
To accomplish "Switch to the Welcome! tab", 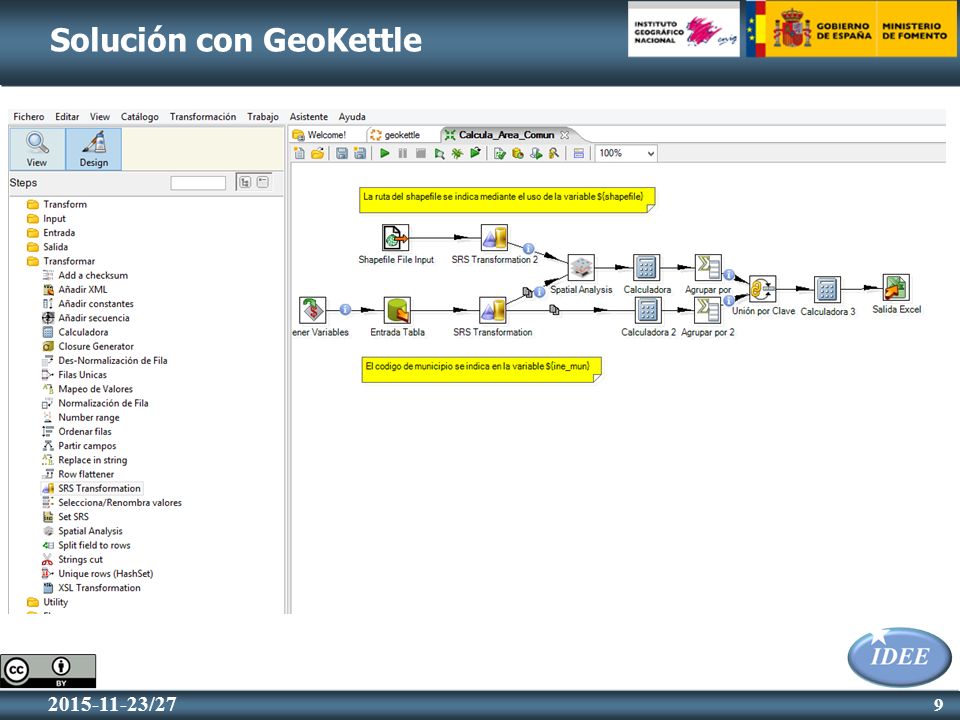I will [320, 135].
